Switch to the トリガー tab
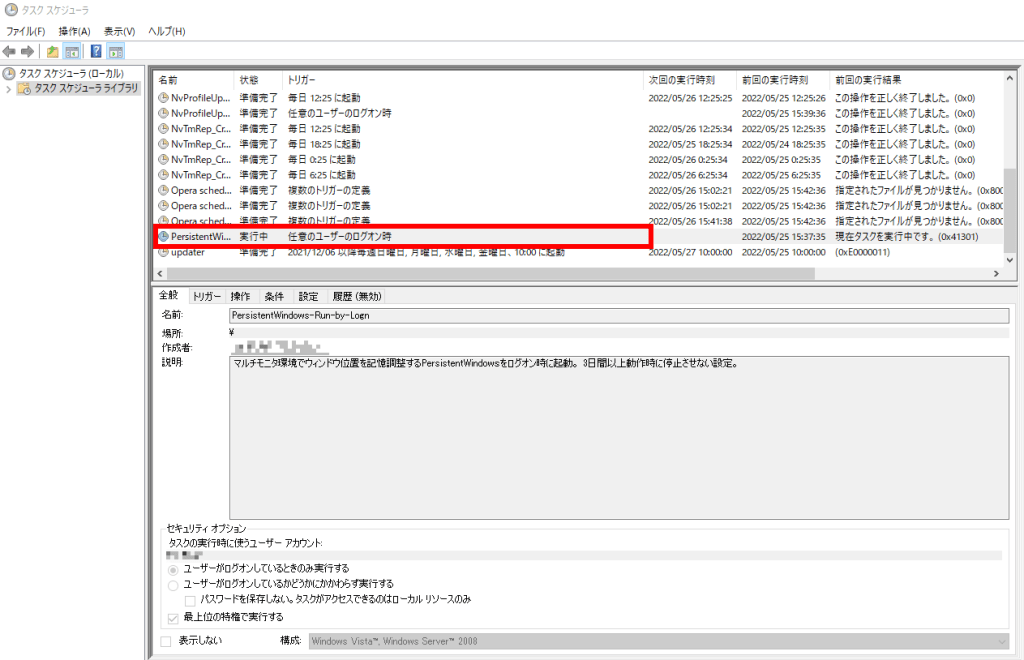 point(206,296)
